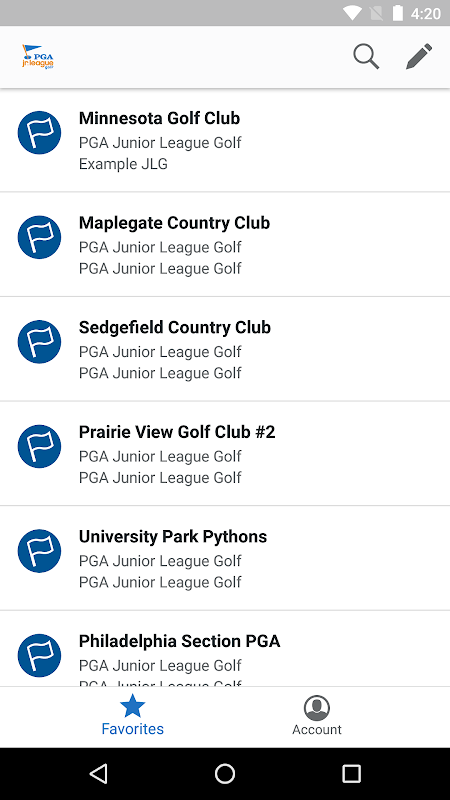Open search with the magnifier icon
Image resolution: width=450 pixels, height=800 pixels.
(x=366, y=56)
